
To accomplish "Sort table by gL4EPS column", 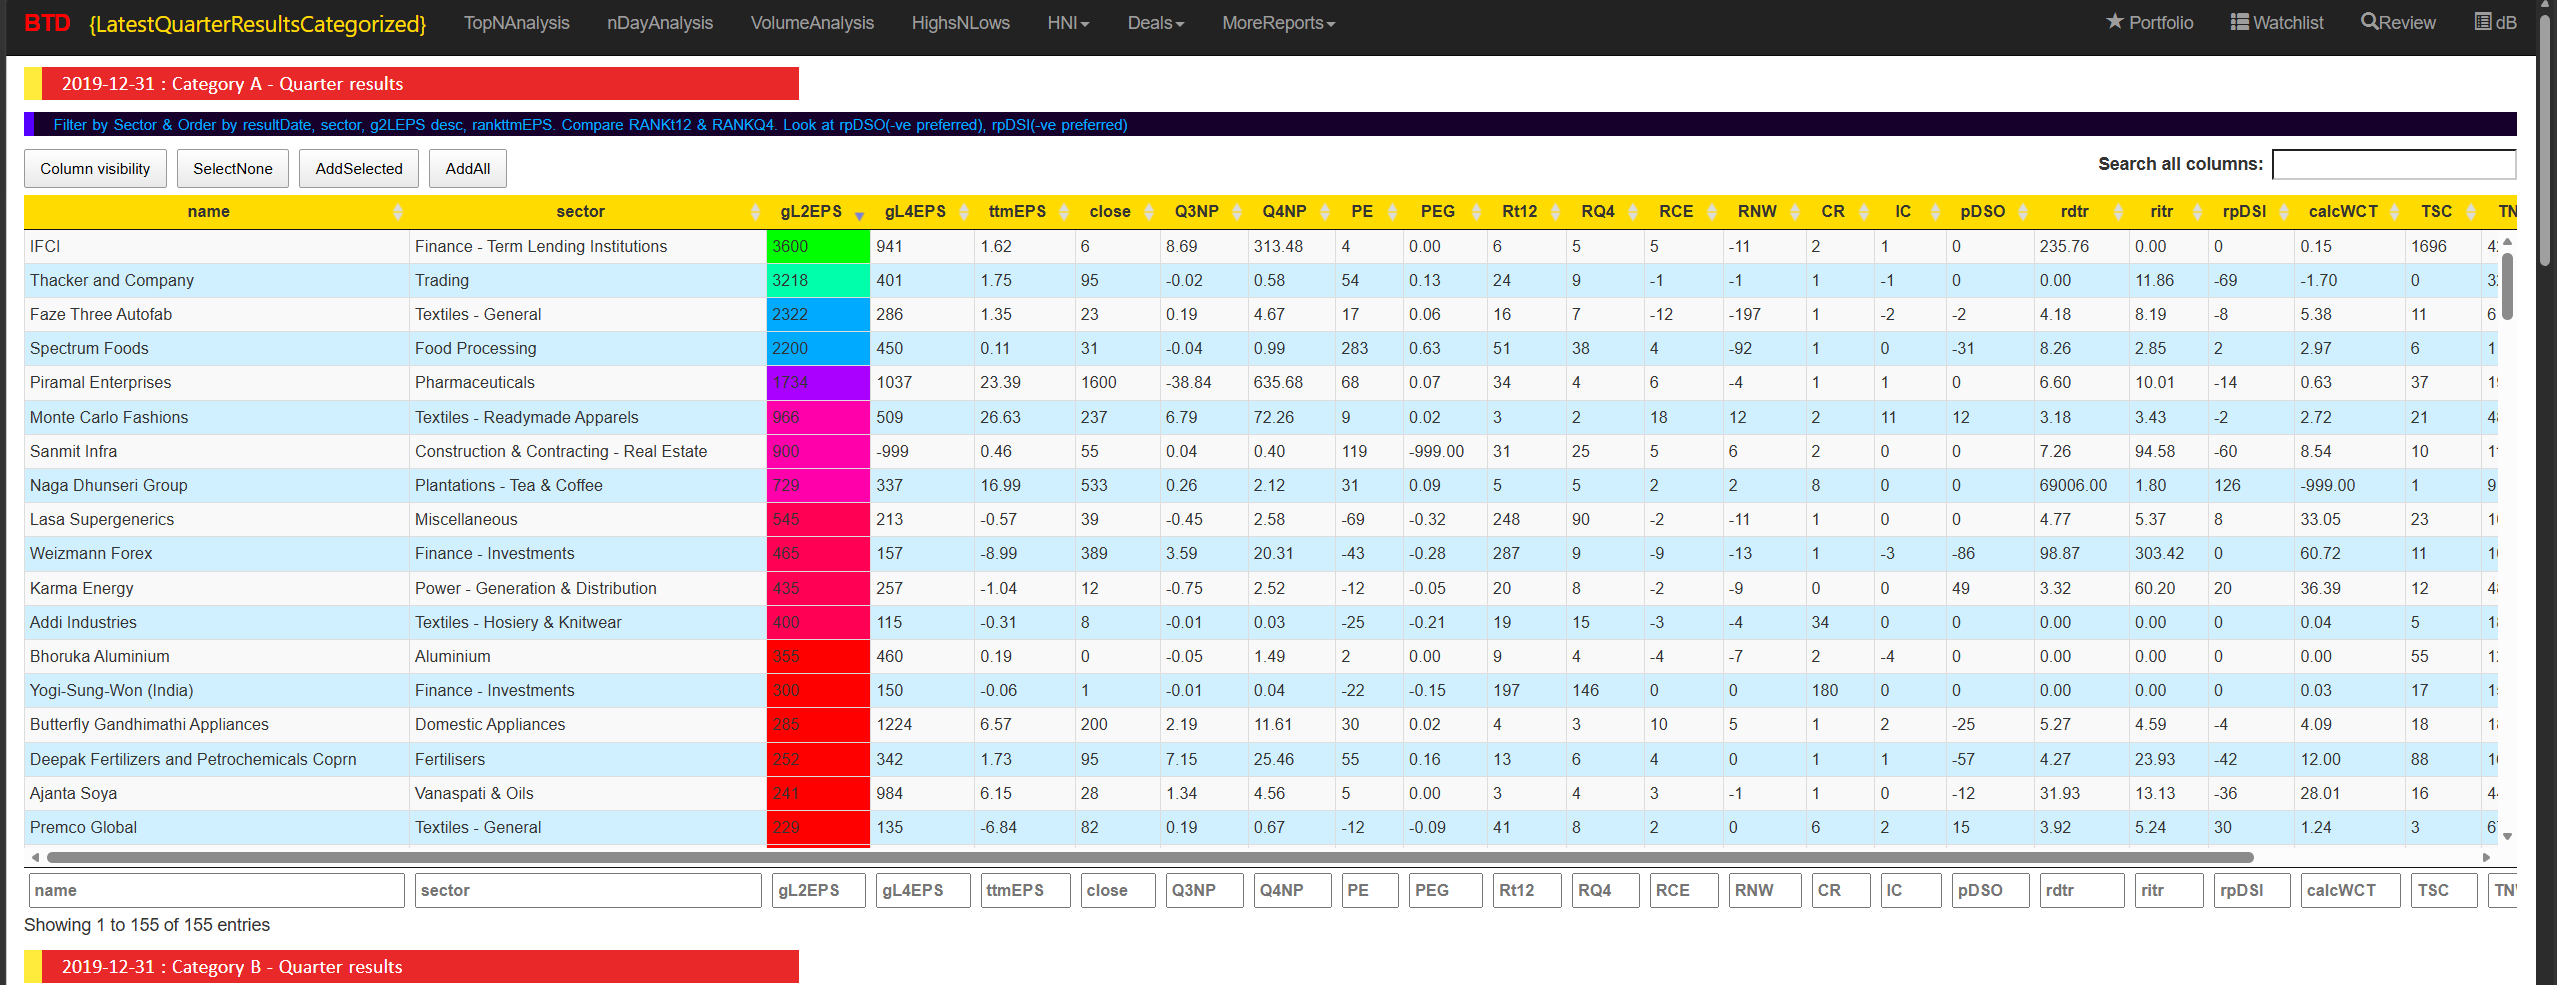I will coord(922,212).
